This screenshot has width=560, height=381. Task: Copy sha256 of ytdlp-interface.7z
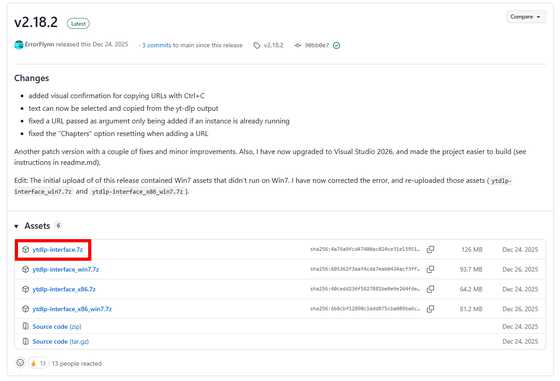pyautogui.click(x=431, y=249)
